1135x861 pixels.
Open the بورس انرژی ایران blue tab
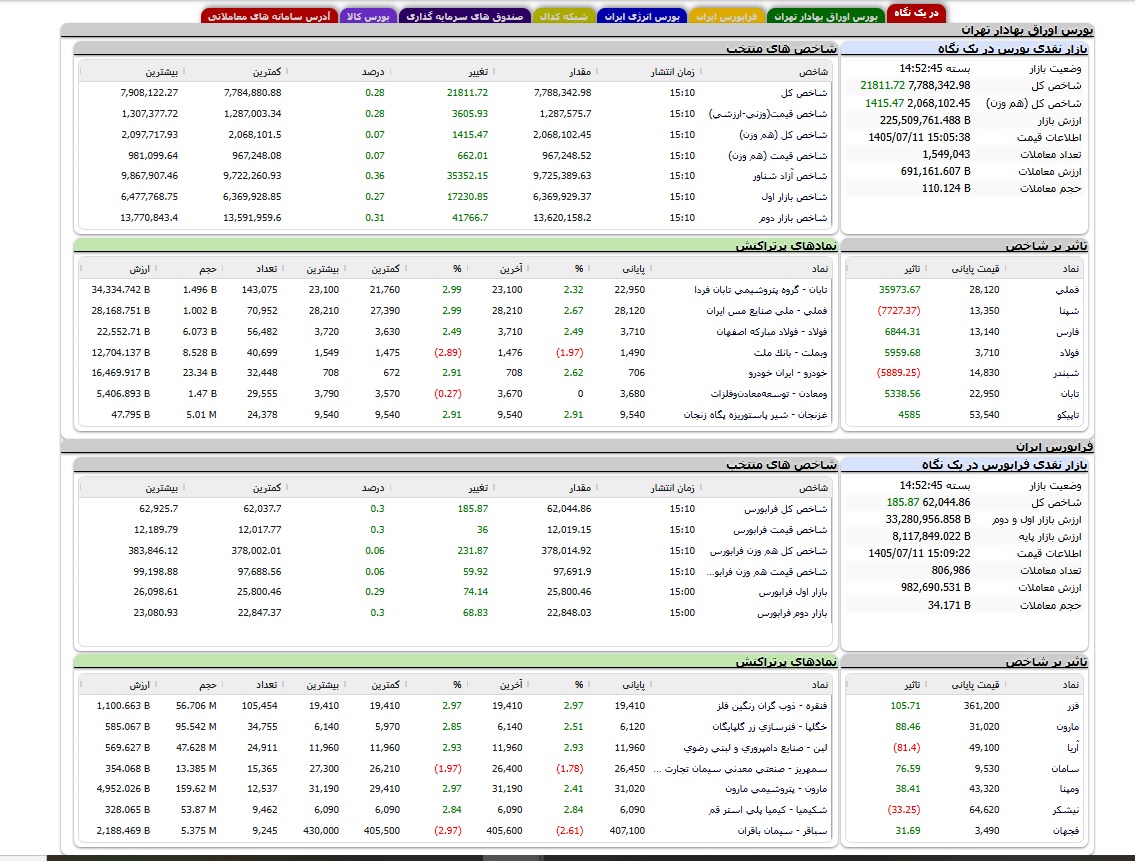tap(642, 16)
